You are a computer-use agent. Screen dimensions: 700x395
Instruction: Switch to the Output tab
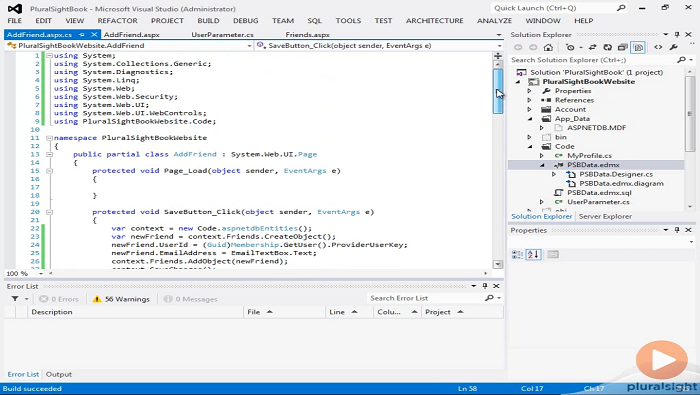point(59,374)
